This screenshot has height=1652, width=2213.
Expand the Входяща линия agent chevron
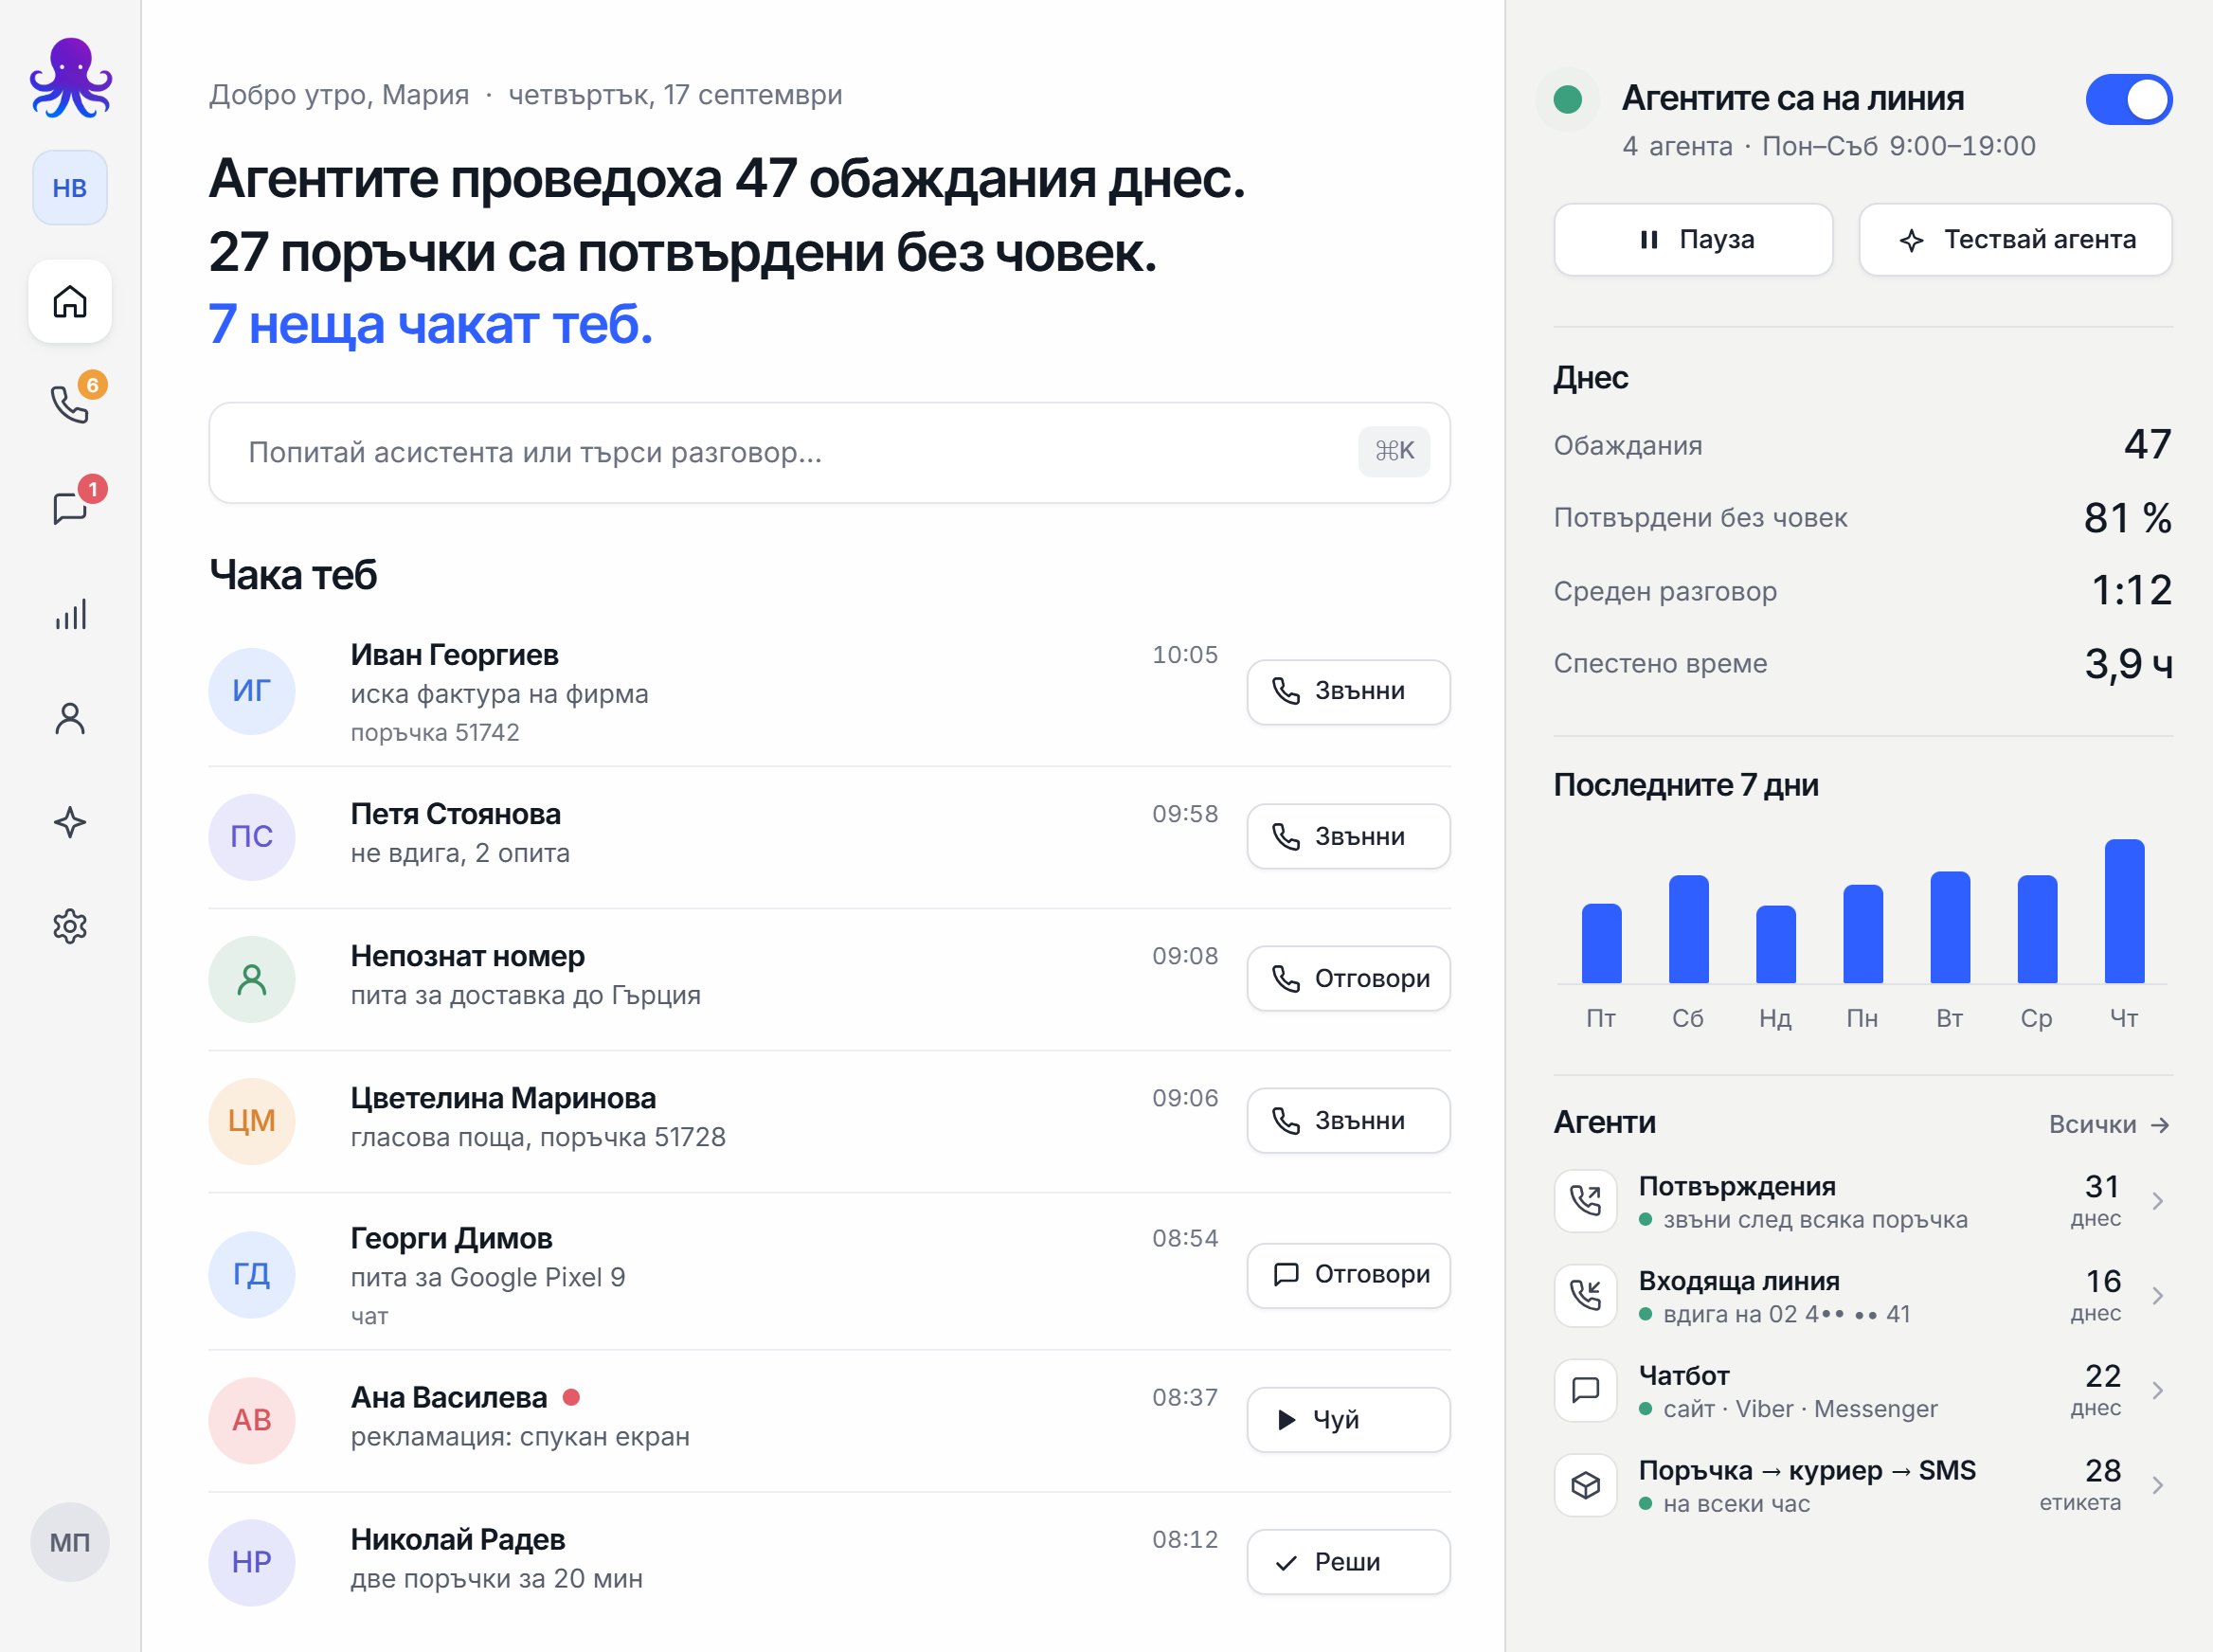2157,1296
